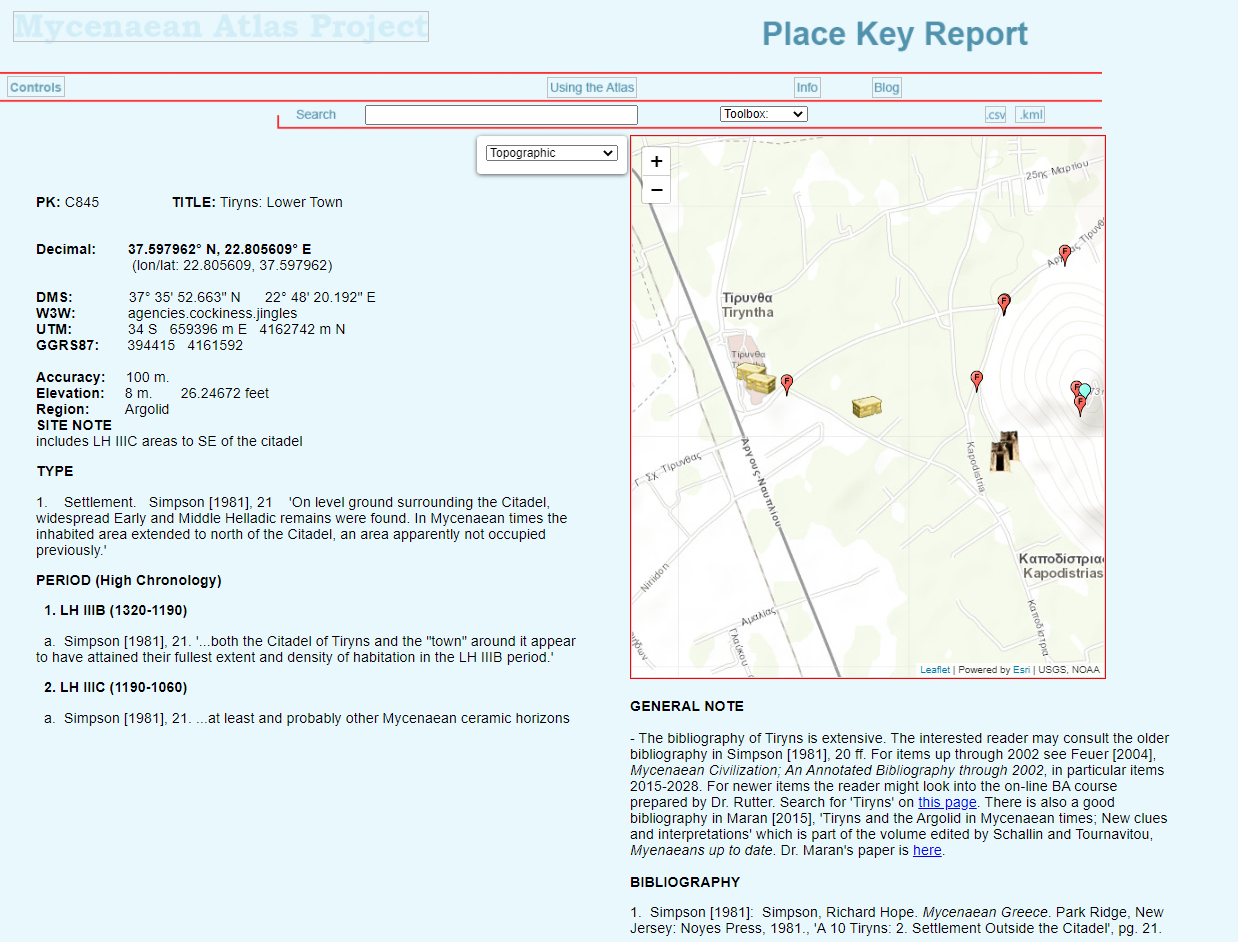The height and width of the screenshot is (942, 1238).
Task: Open the Leaflet attribution link
Action: [935, 670]
